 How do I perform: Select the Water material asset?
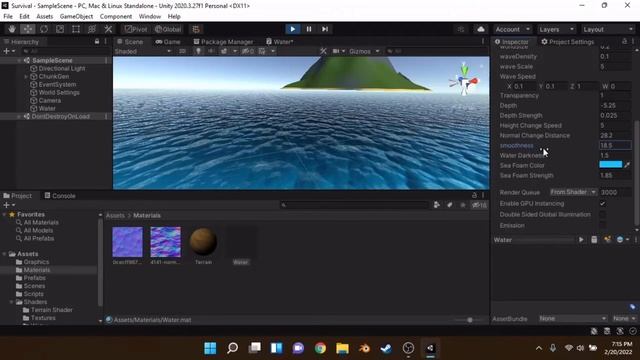coord(241,246)
